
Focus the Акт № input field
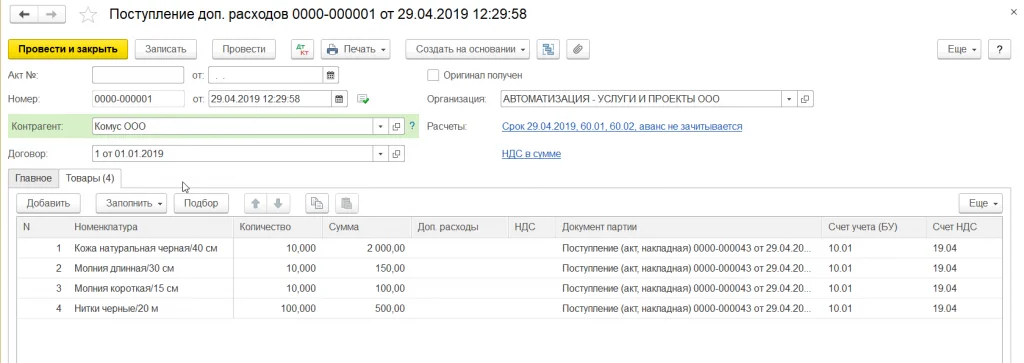(x=138, y=75)
